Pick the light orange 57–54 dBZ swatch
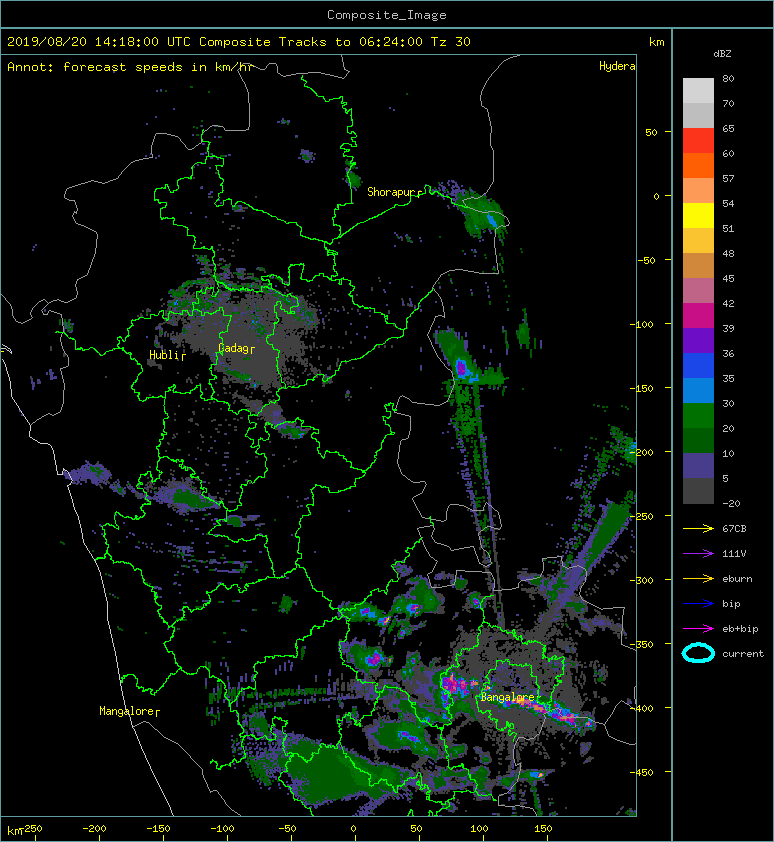774x842 pixels. pyautogui.click(x=698, y=191)
